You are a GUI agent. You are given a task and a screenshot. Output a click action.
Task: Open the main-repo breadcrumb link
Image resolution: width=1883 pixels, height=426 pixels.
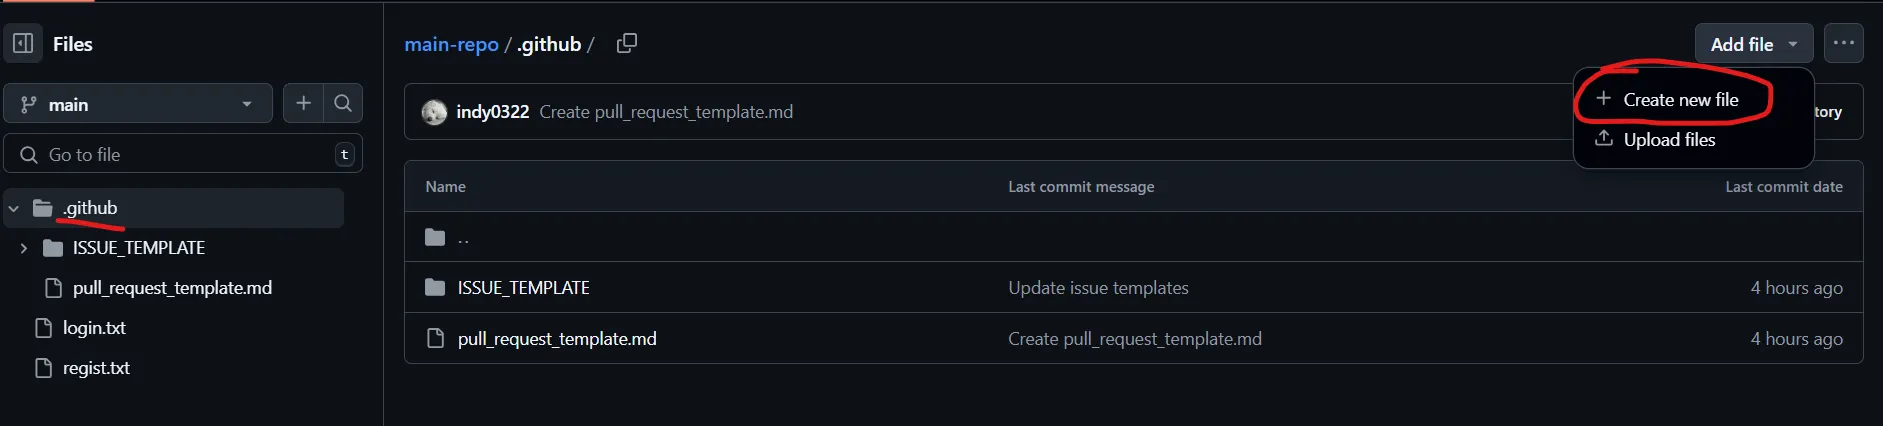pos(451,44)
